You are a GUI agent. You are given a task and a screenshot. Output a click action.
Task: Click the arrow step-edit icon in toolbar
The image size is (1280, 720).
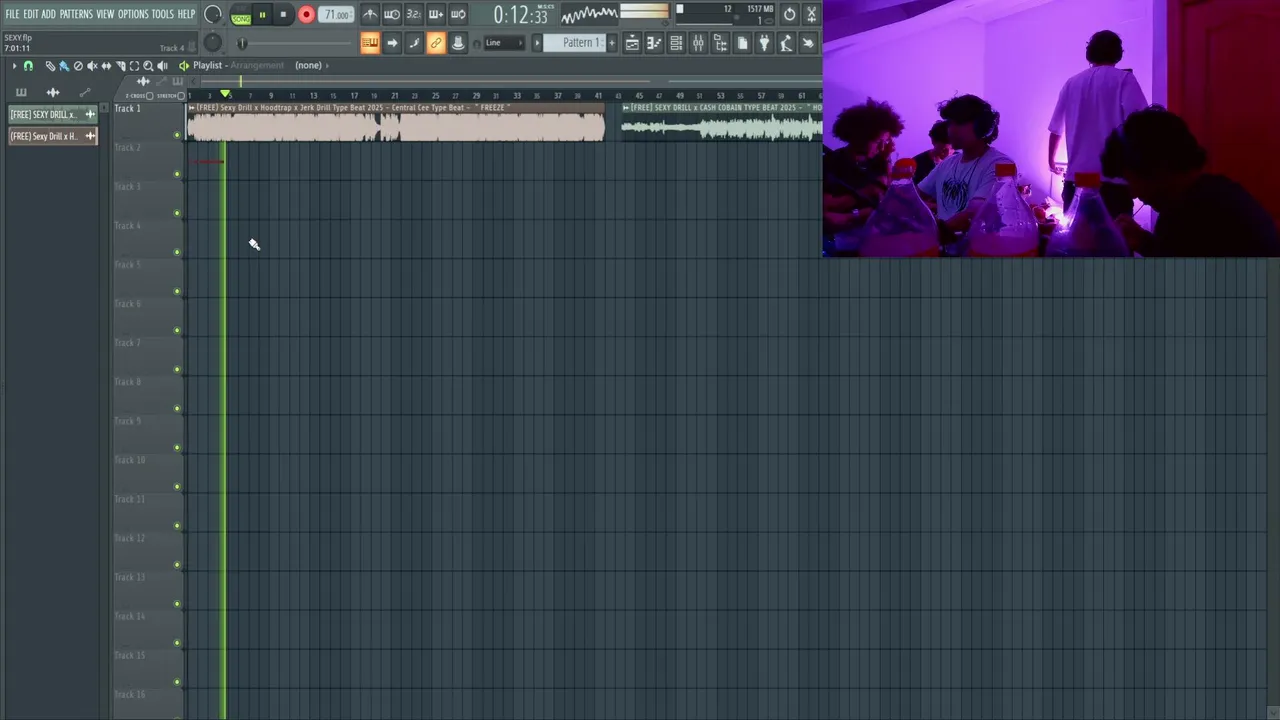(x=392, y=43)
